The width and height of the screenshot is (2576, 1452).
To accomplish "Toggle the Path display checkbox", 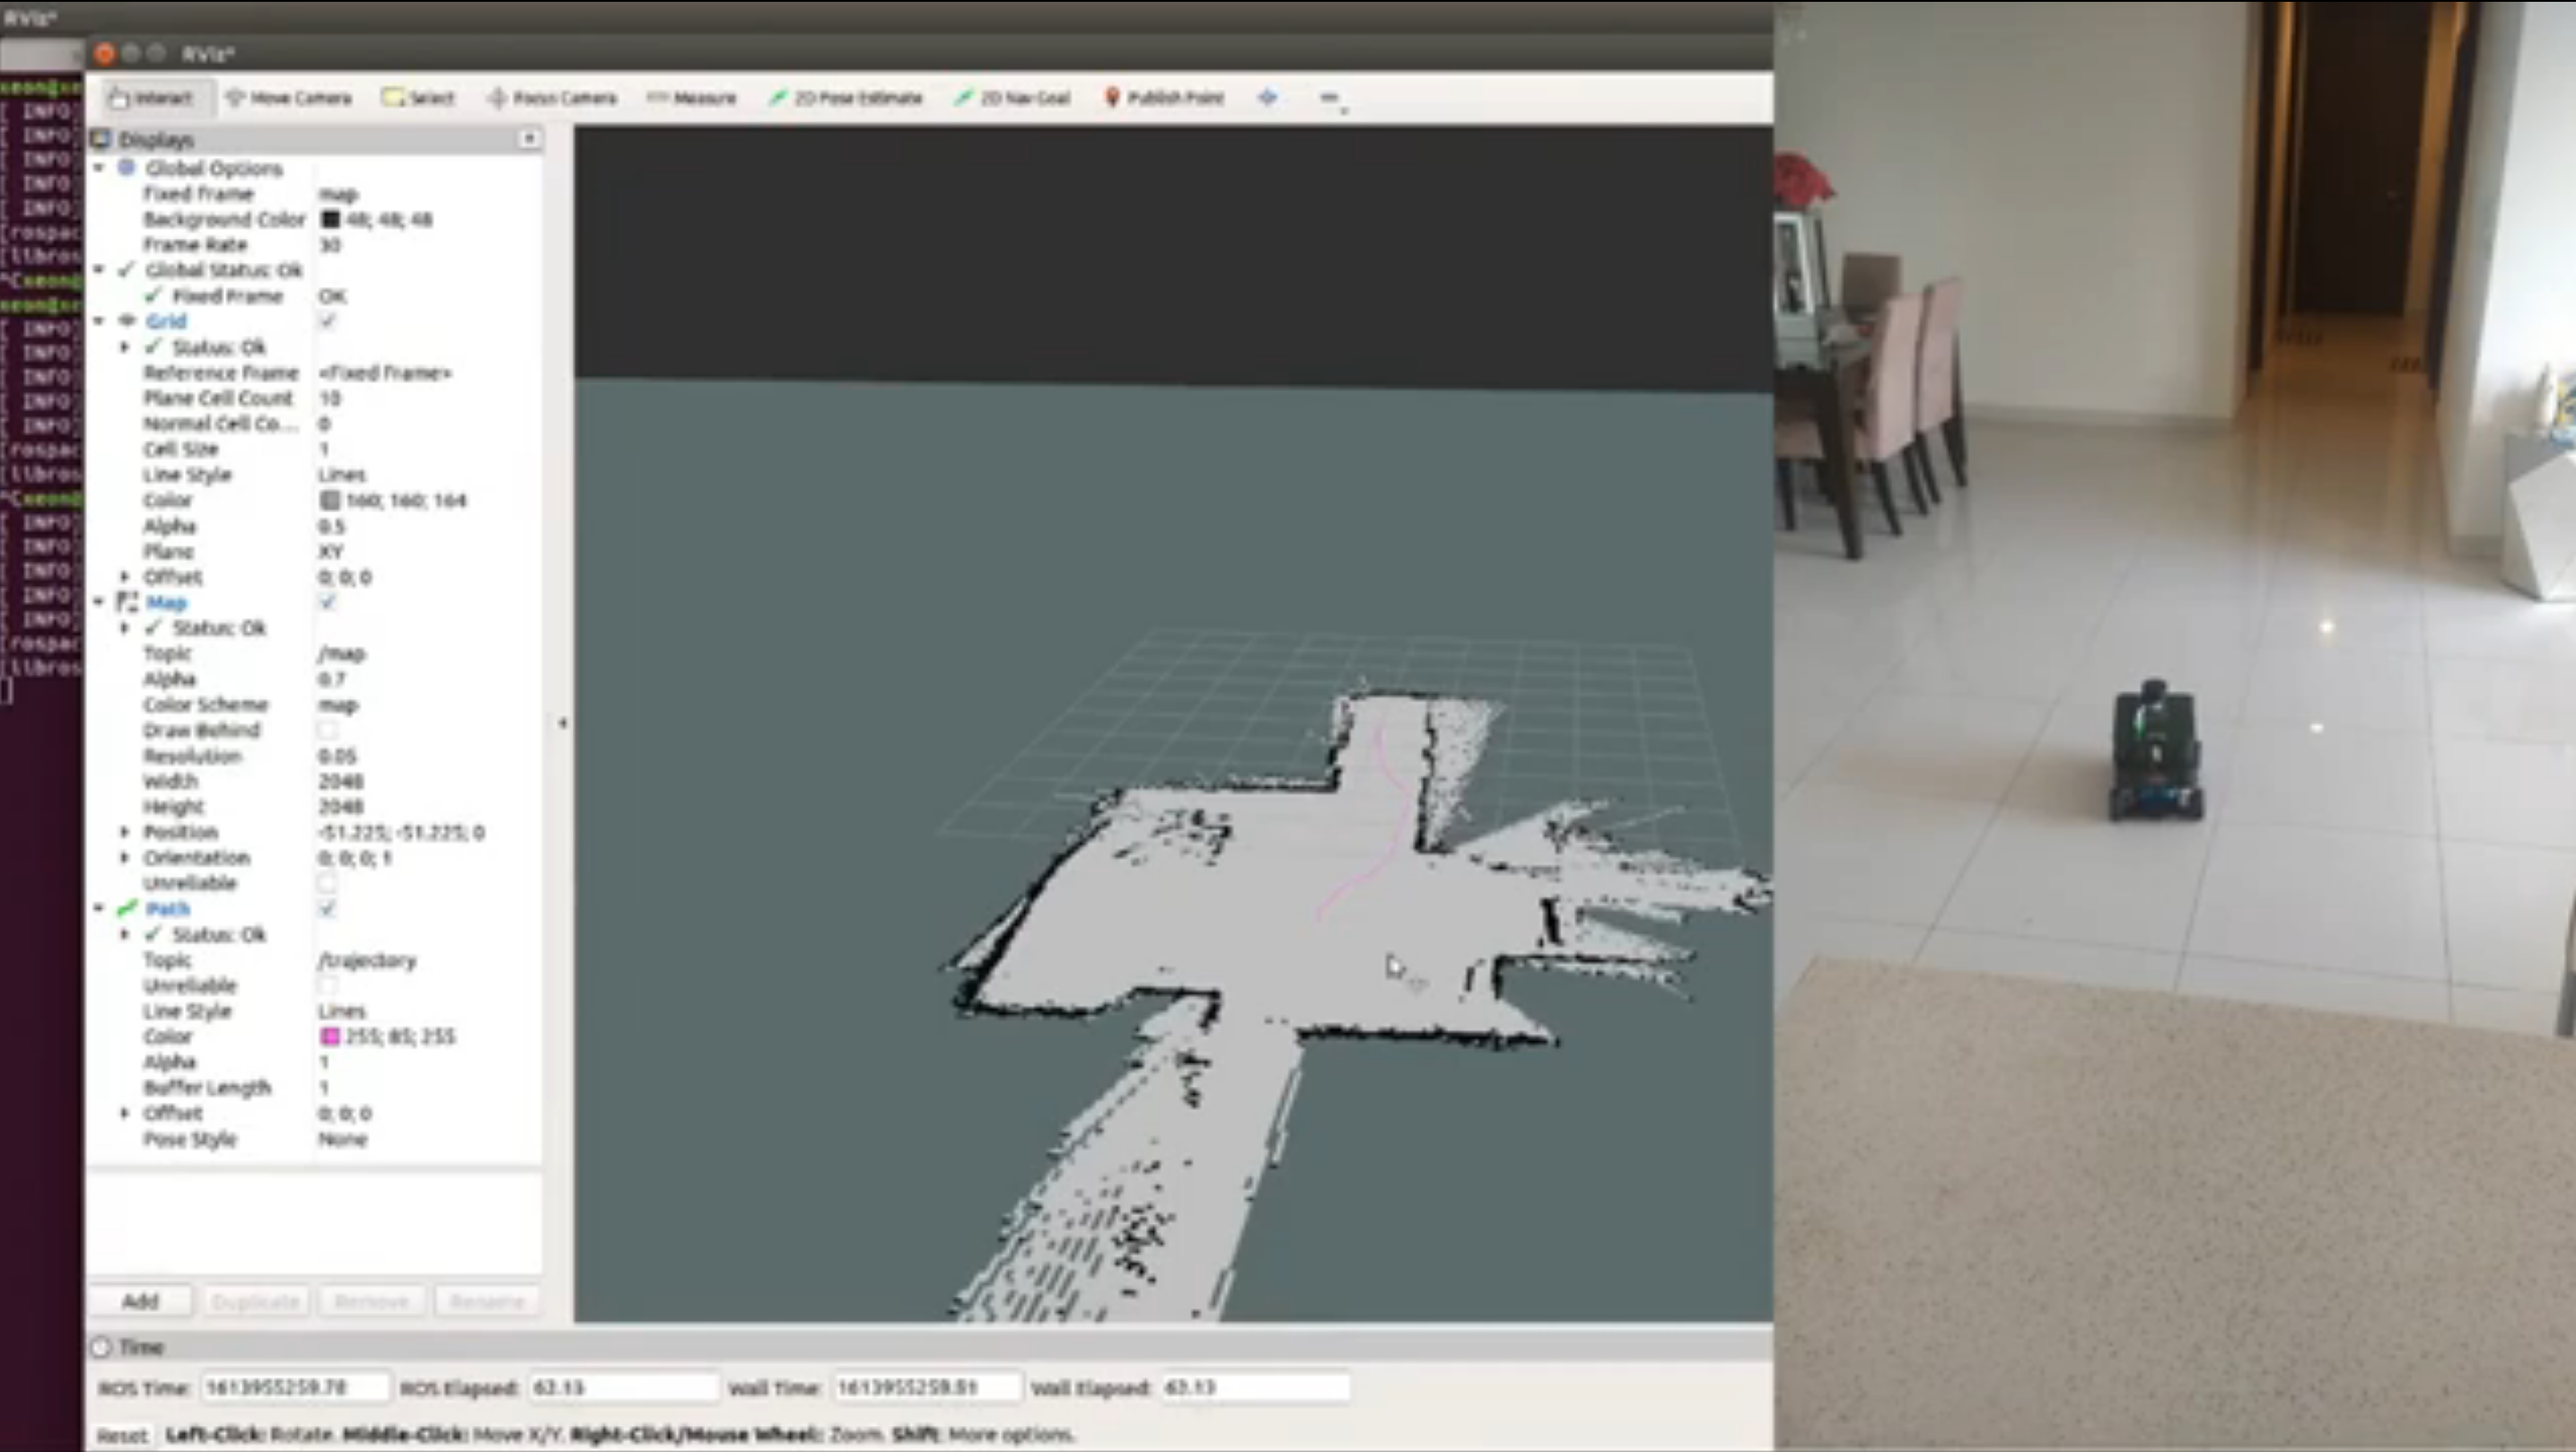I will (x=327, y=908).
